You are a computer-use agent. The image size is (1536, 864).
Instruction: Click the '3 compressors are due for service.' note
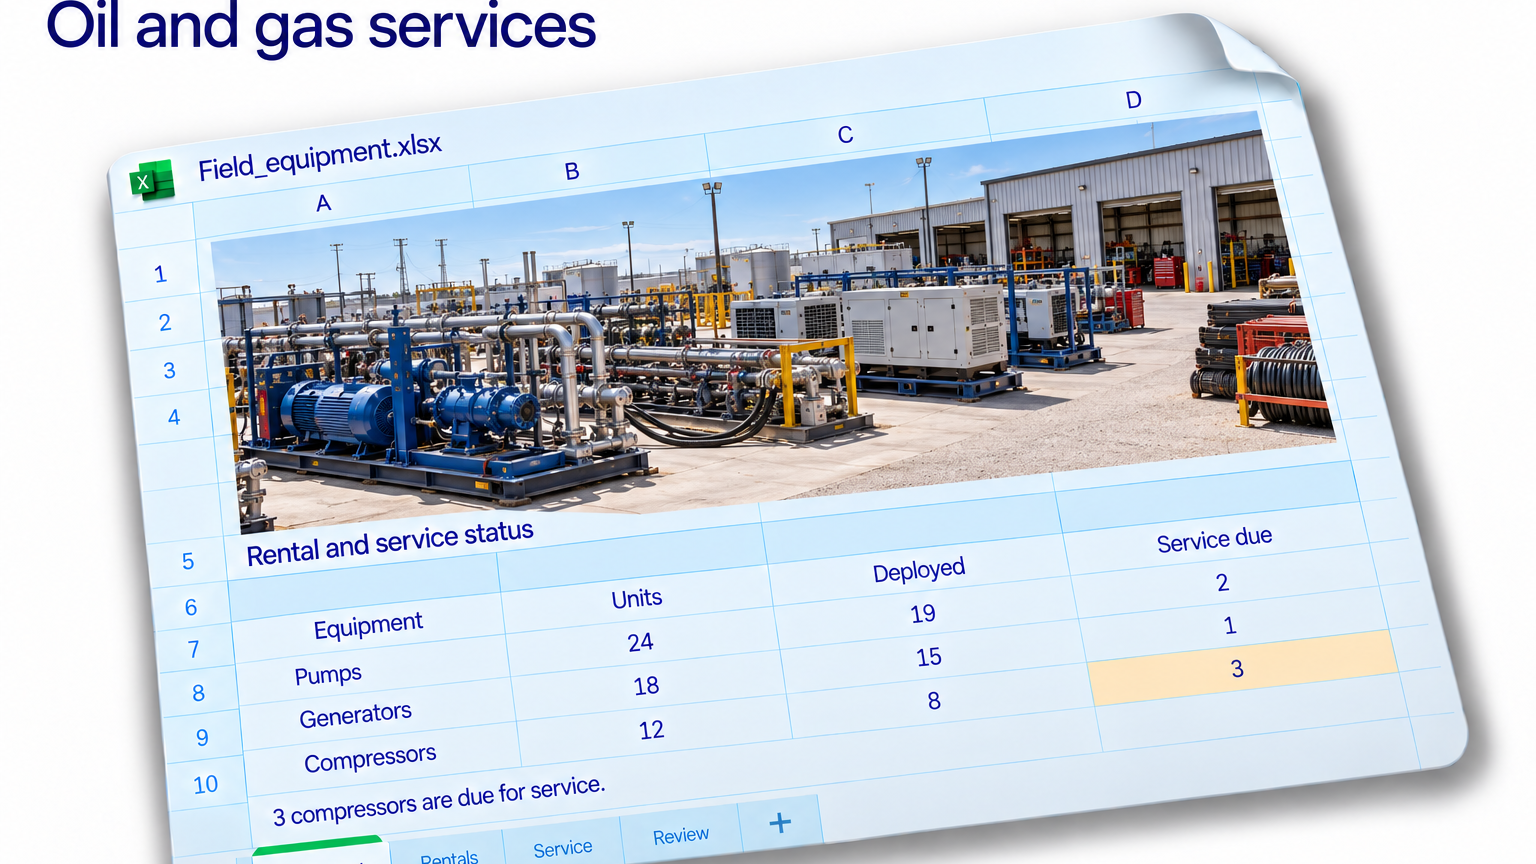pyautogui.click(x=439, y=801)
